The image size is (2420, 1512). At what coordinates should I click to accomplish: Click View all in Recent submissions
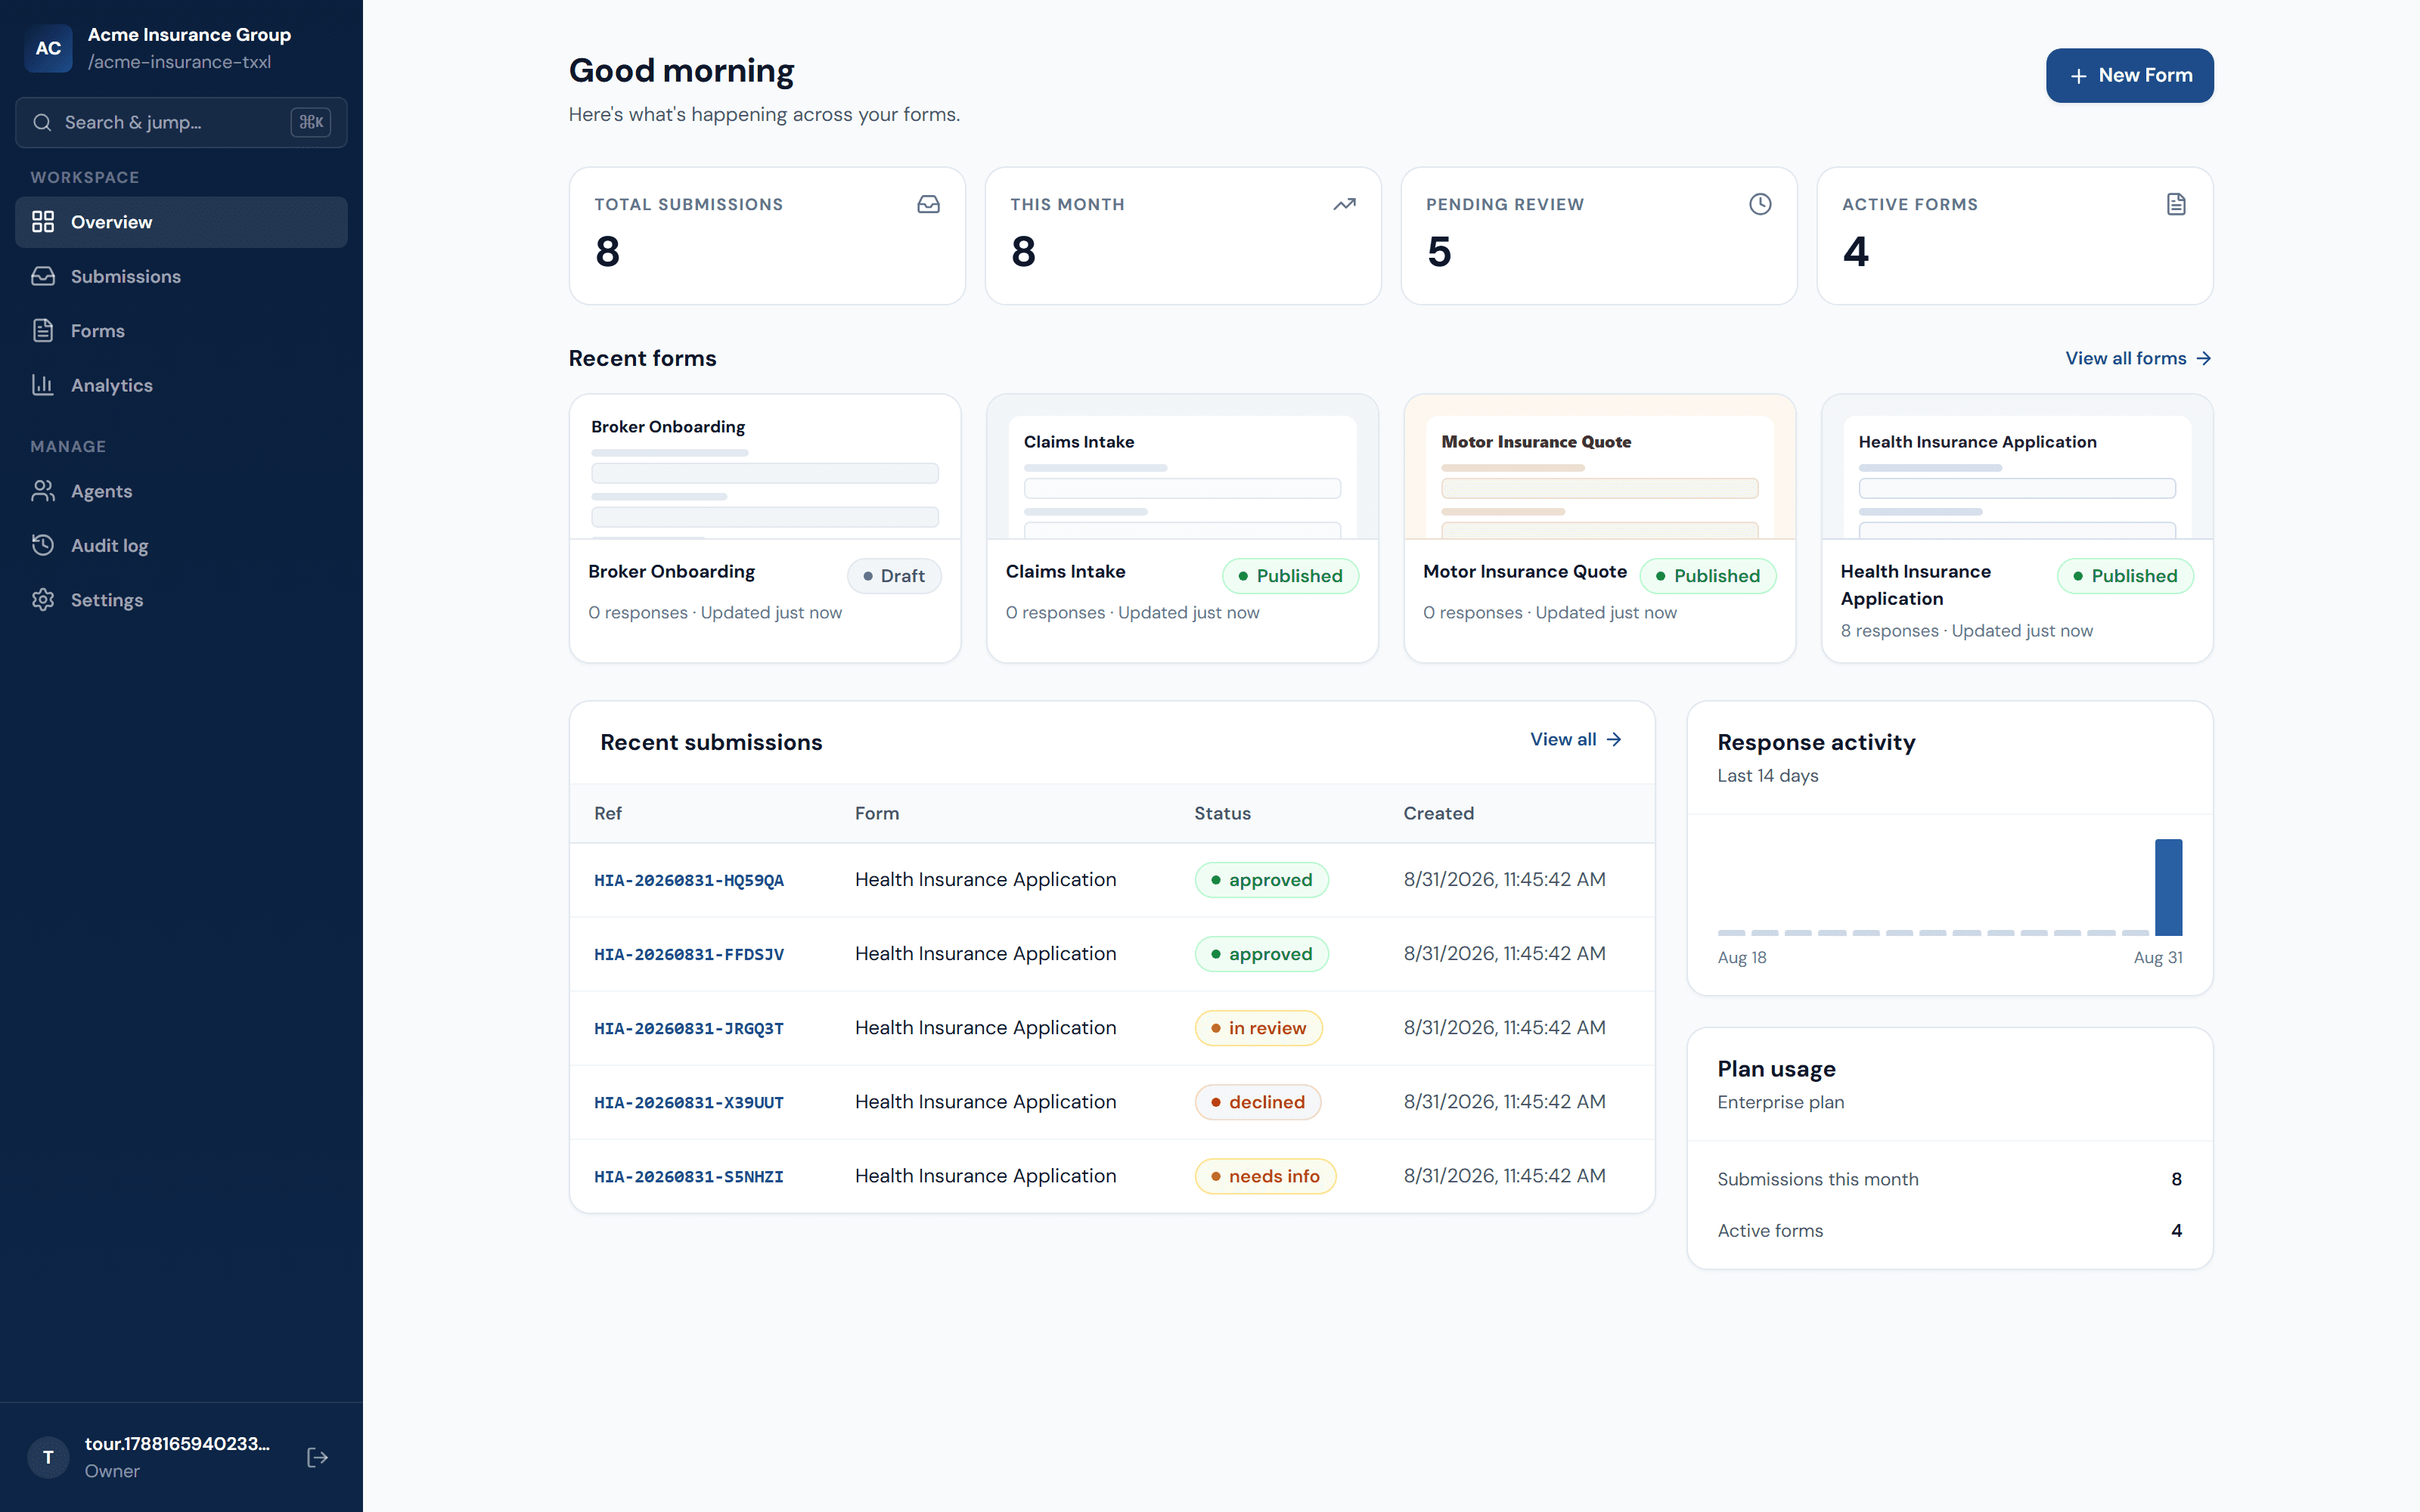1575,739
